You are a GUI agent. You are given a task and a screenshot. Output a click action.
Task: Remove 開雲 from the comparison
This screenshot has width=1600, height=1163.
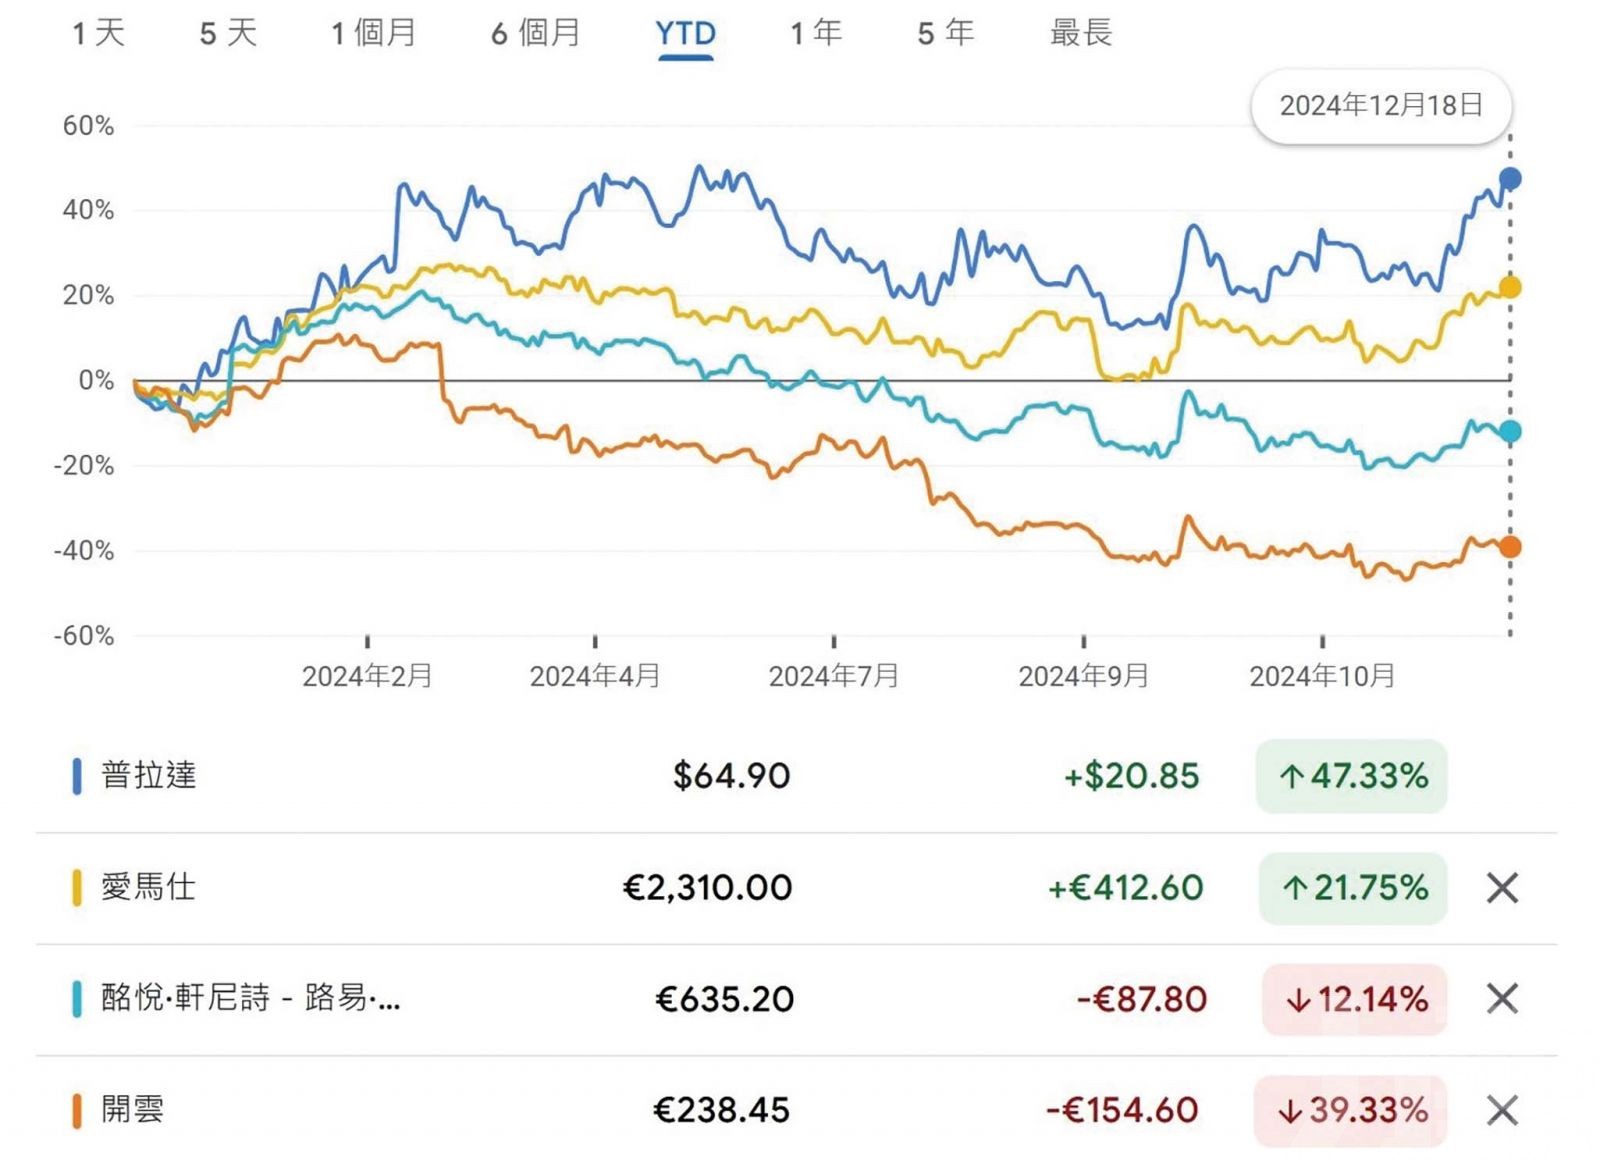(1502, 1110)
